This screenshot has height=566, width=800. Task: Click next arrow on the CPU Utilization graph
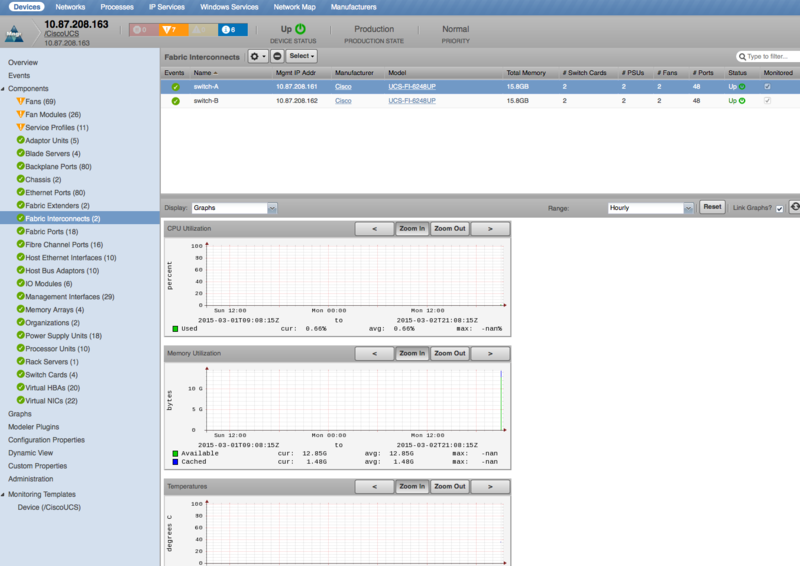coord(490,229)
